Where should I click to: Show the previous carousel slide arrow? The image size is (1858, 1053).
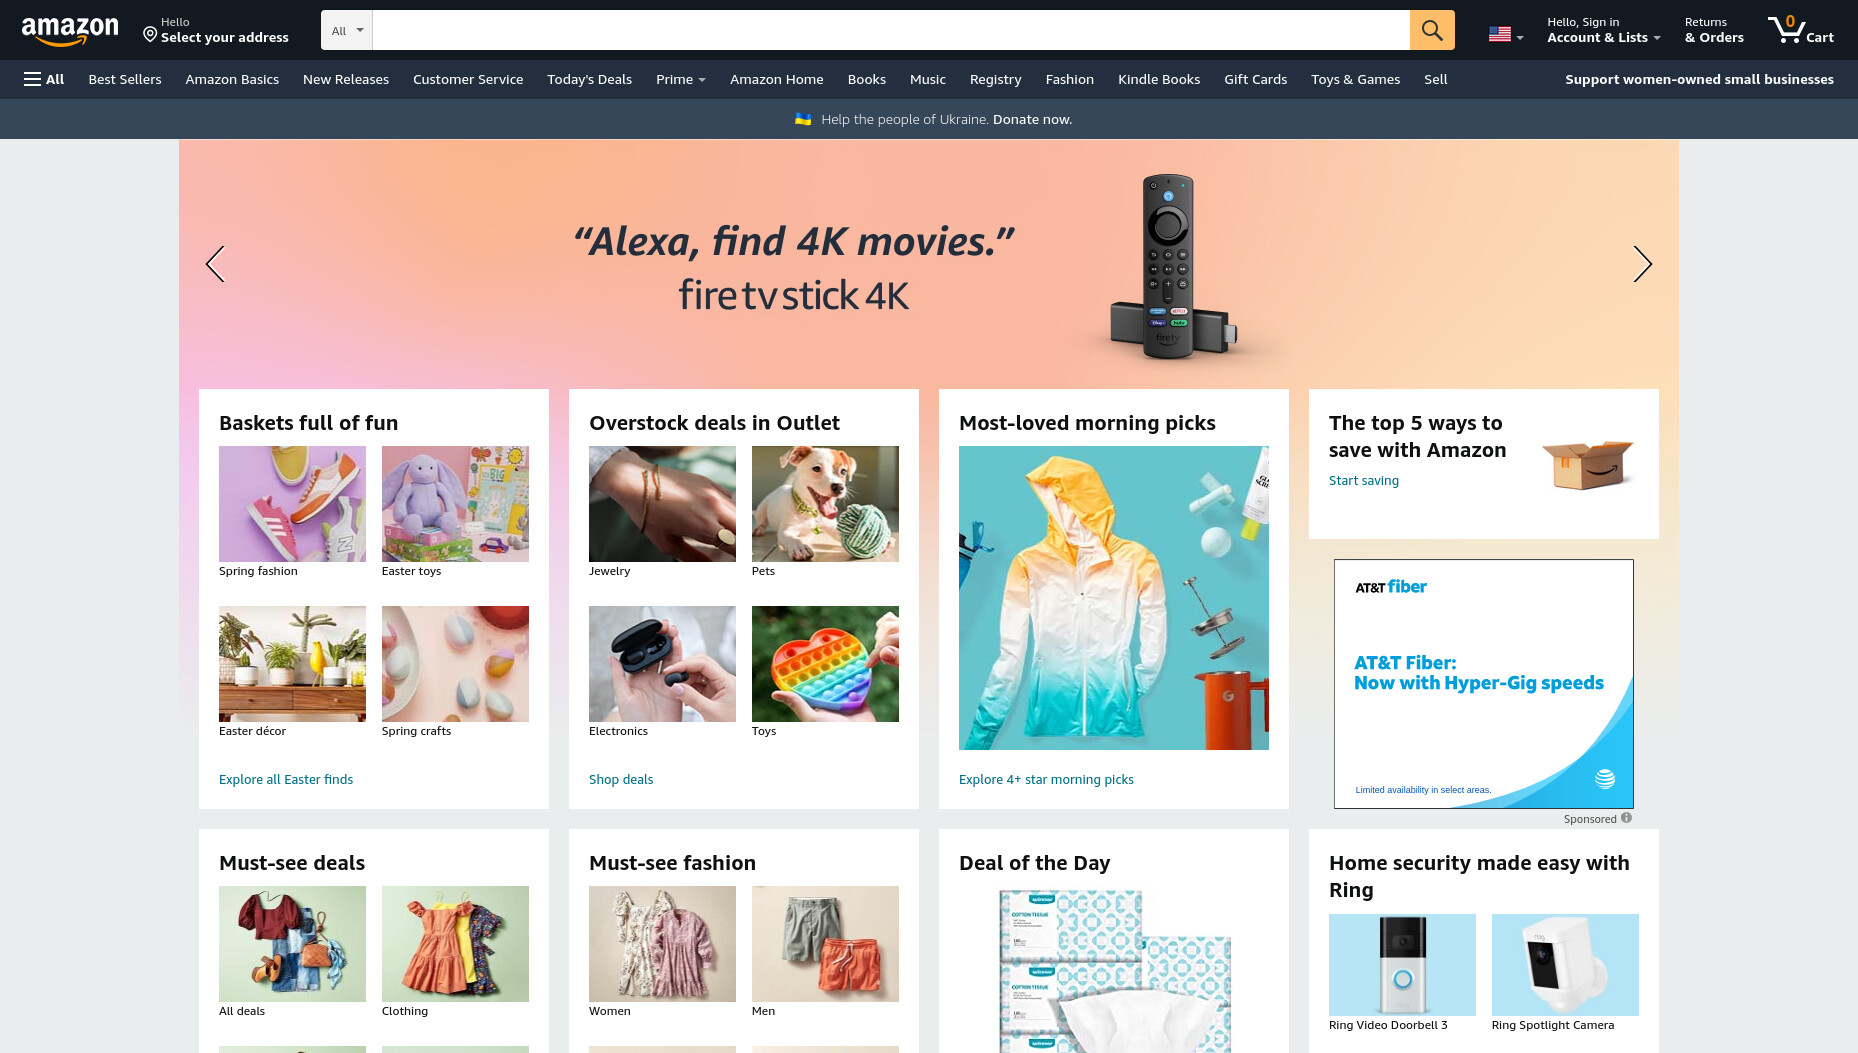215,264
